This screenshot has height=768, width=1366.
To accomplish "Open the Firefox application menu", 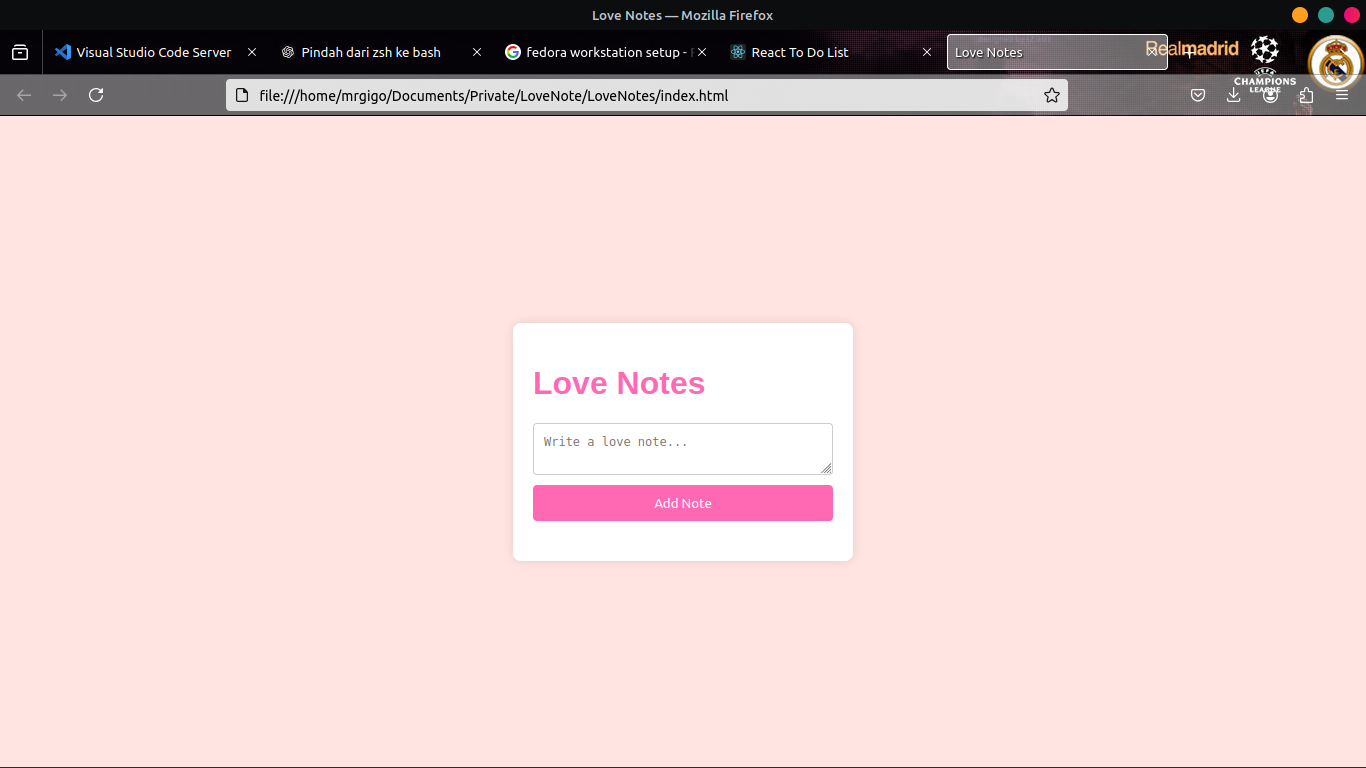I will [1342, 95].
